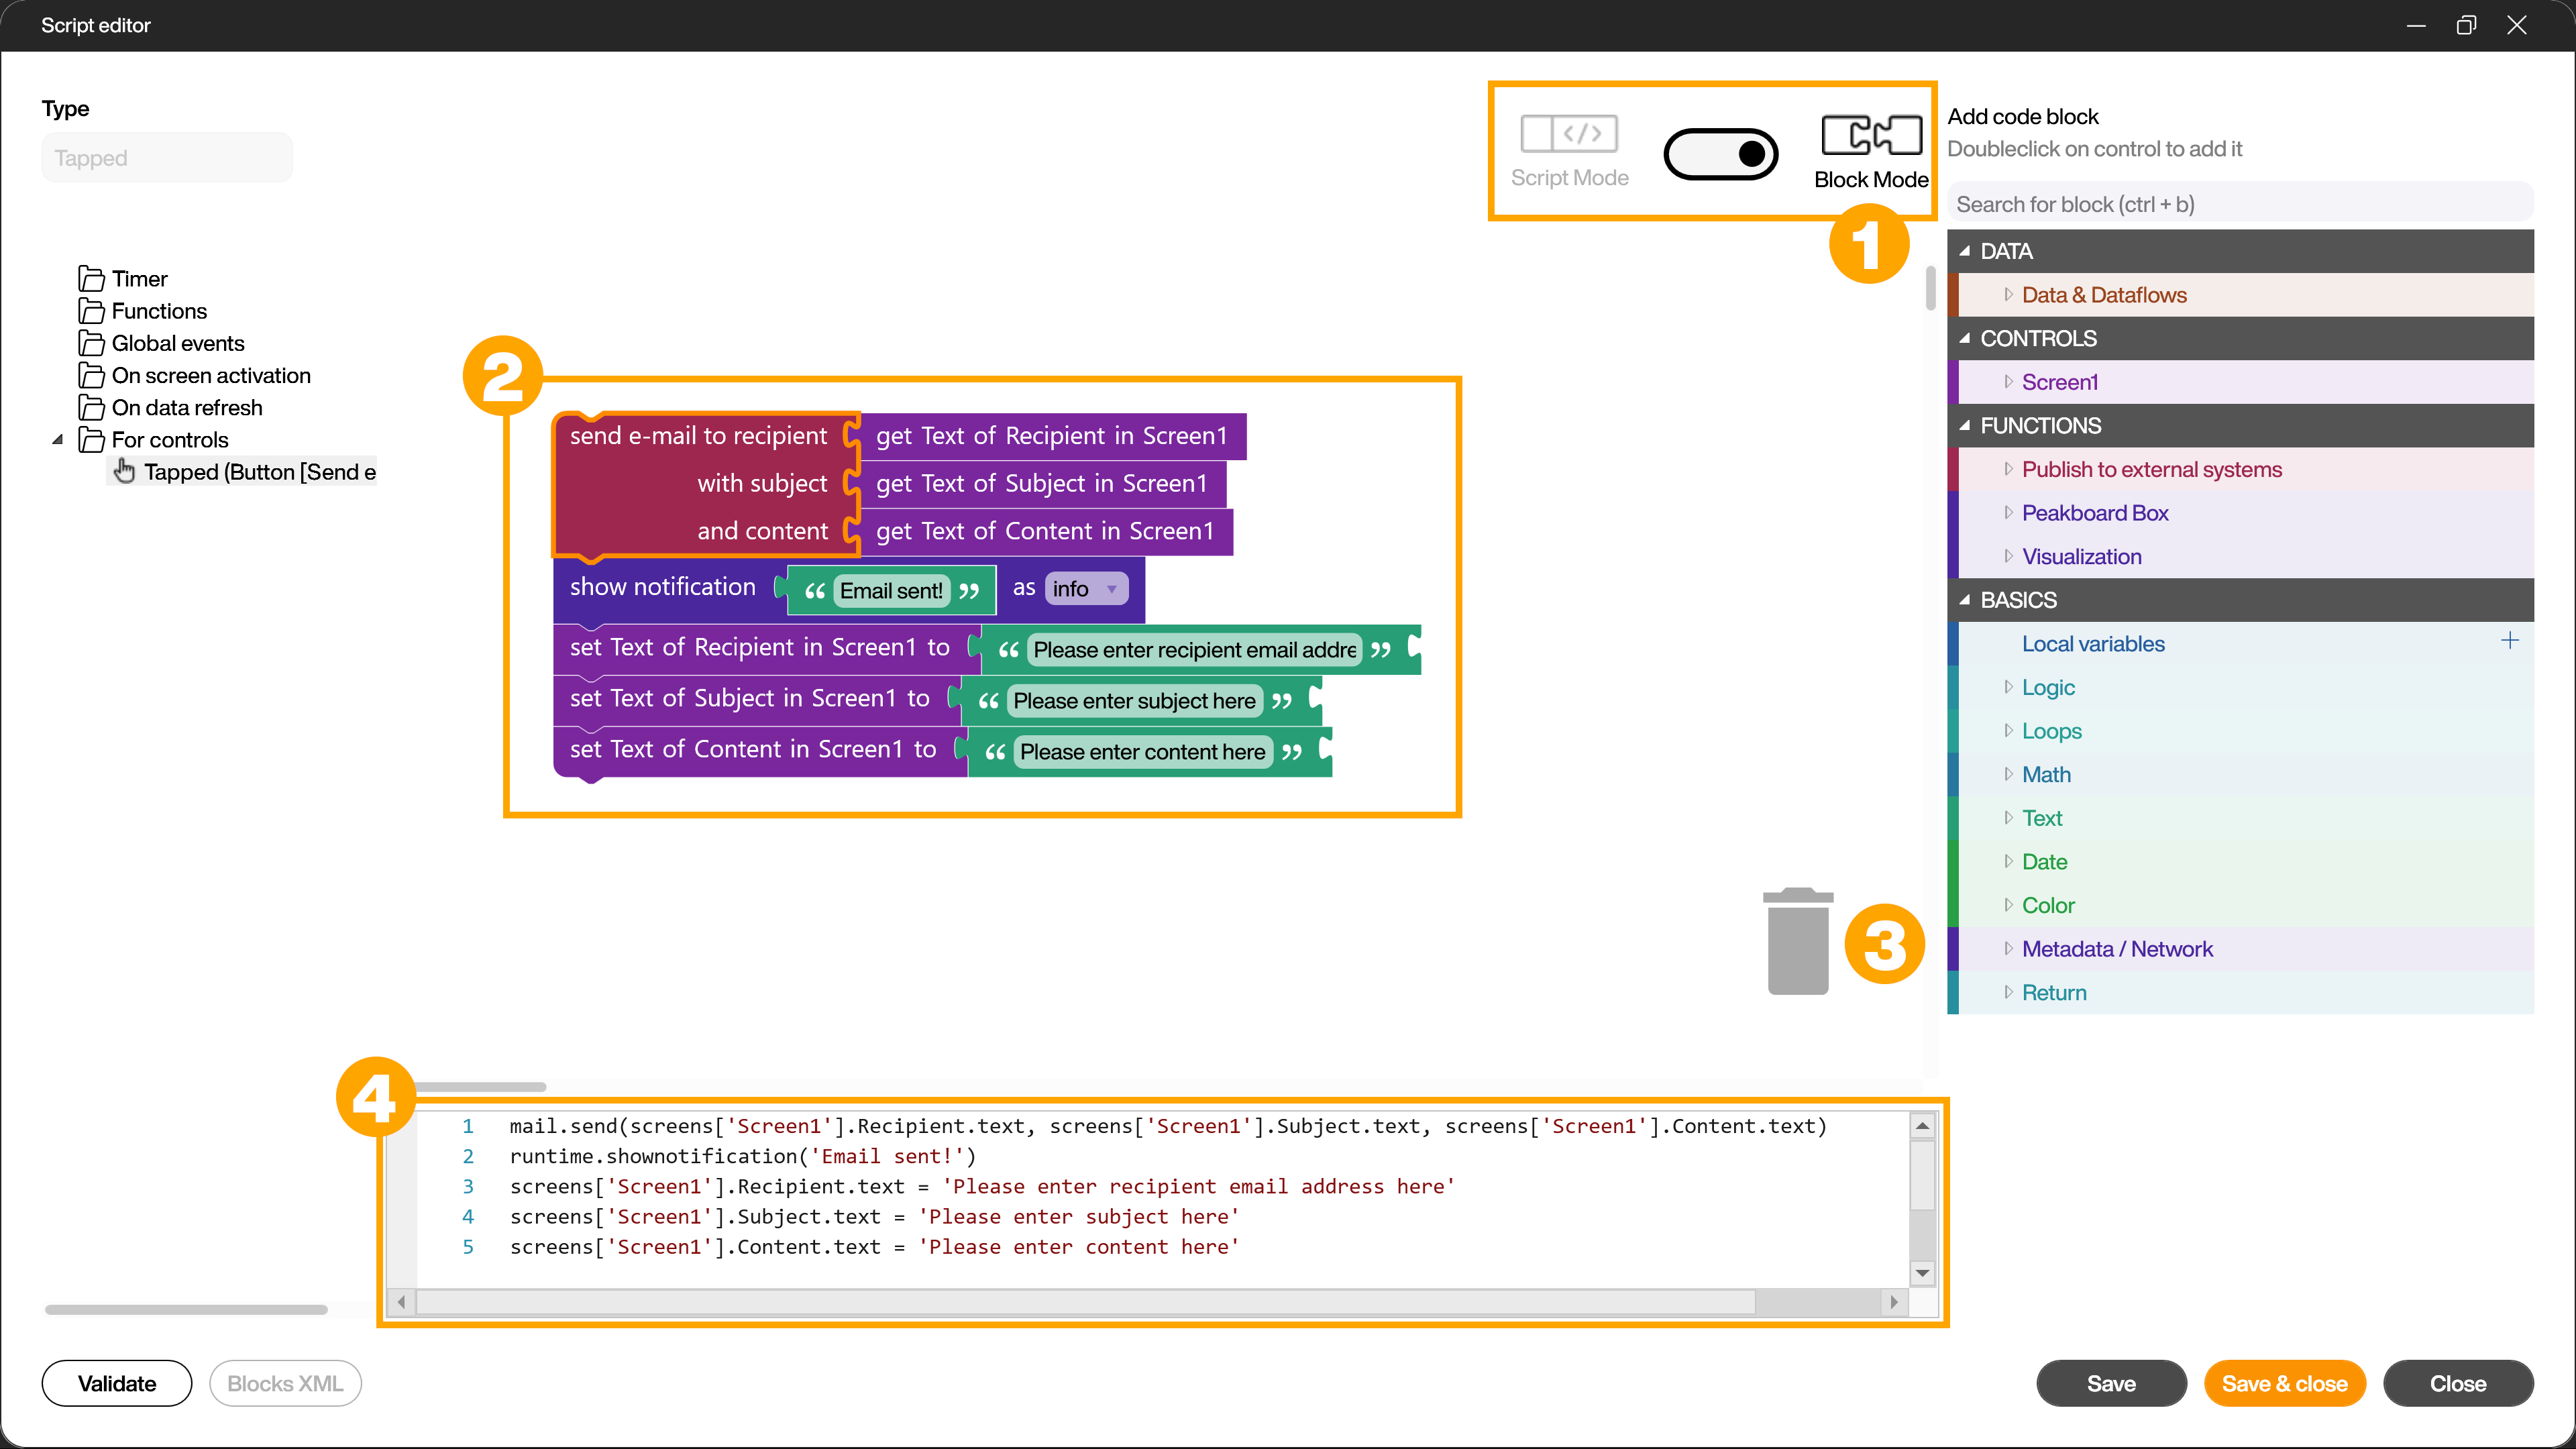Collapse the CONTROLS section header
Image resolution: width=2576 pixels, height=1449 pixels.
[2240, 338]
